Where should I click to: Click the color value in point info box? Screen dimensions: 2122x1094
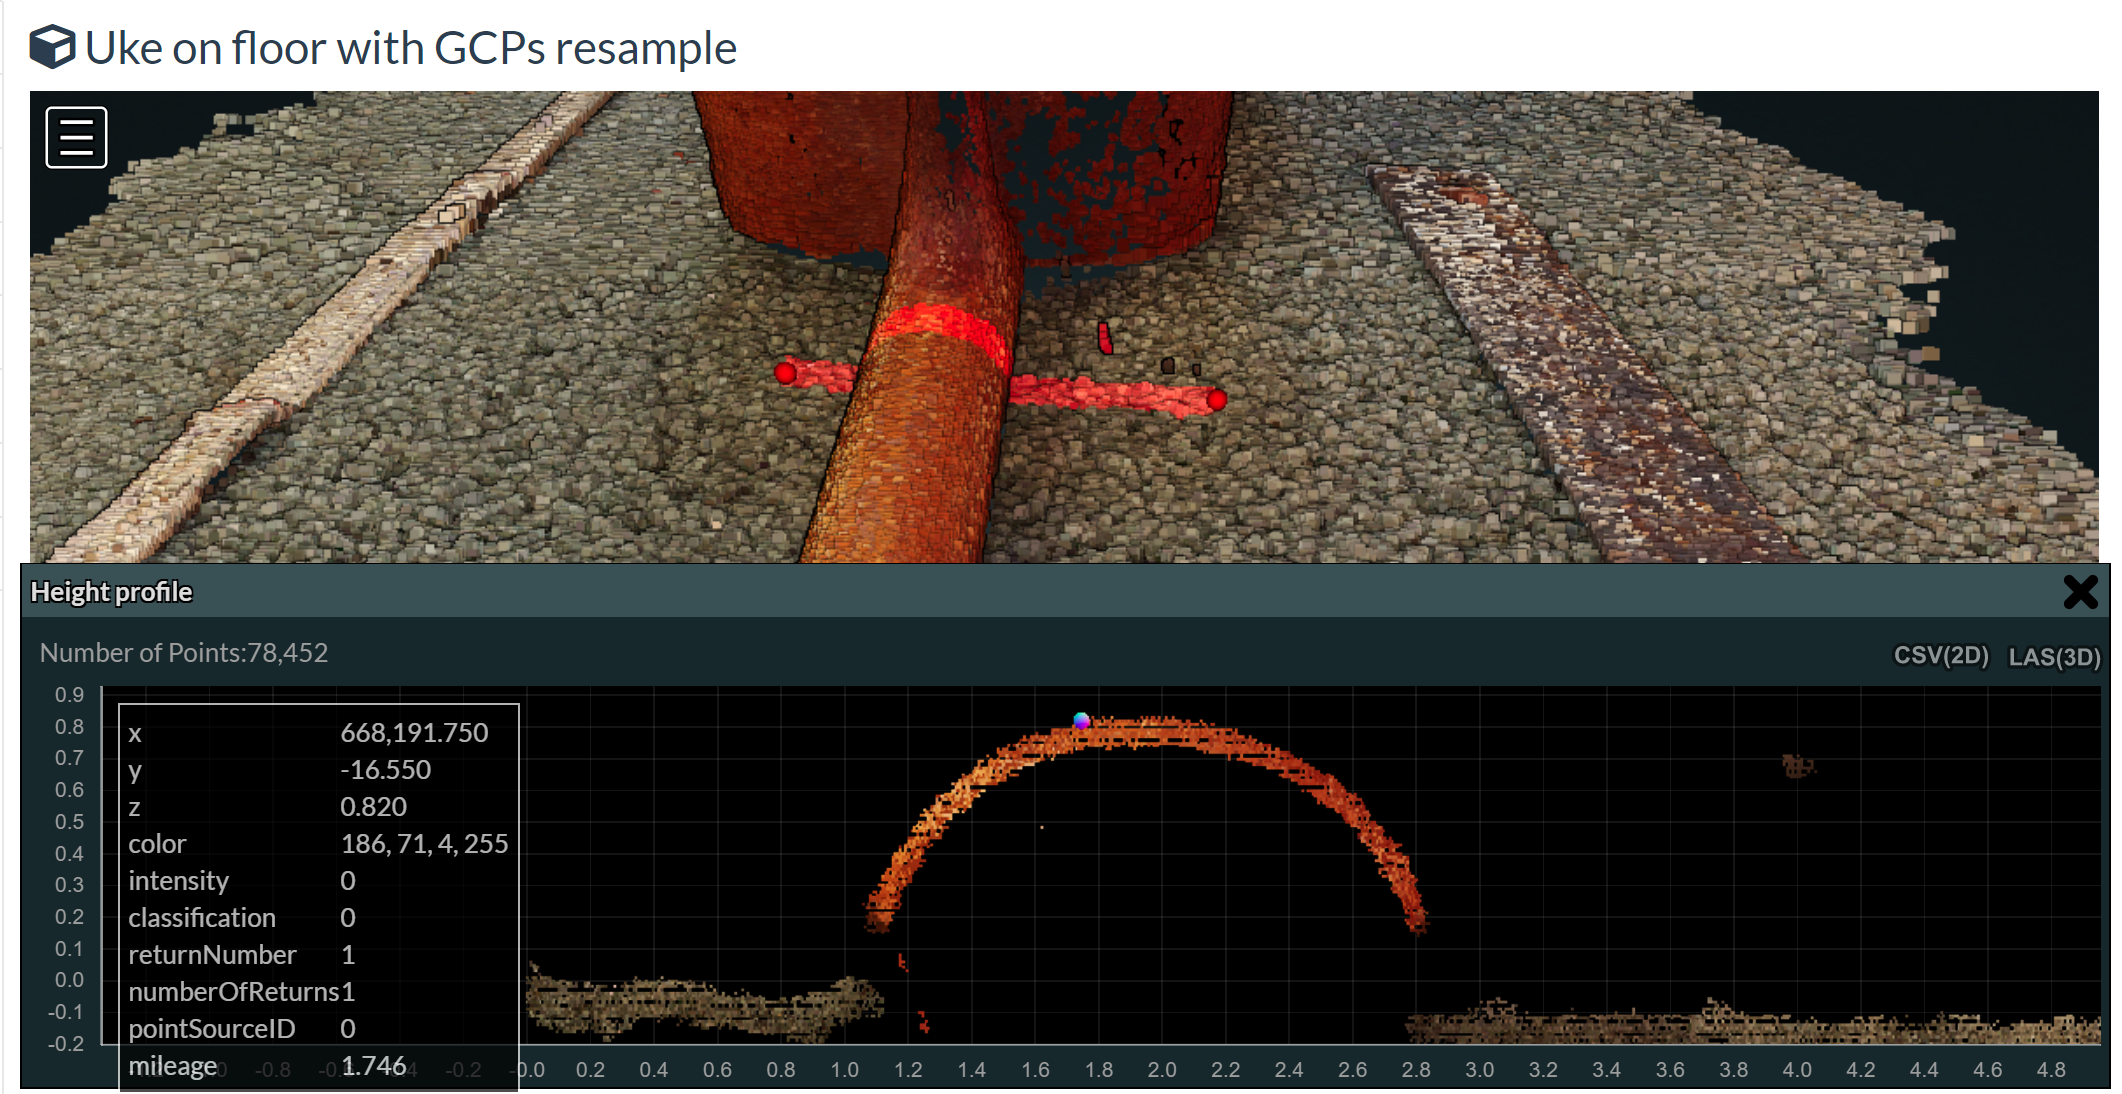point(424,844)
